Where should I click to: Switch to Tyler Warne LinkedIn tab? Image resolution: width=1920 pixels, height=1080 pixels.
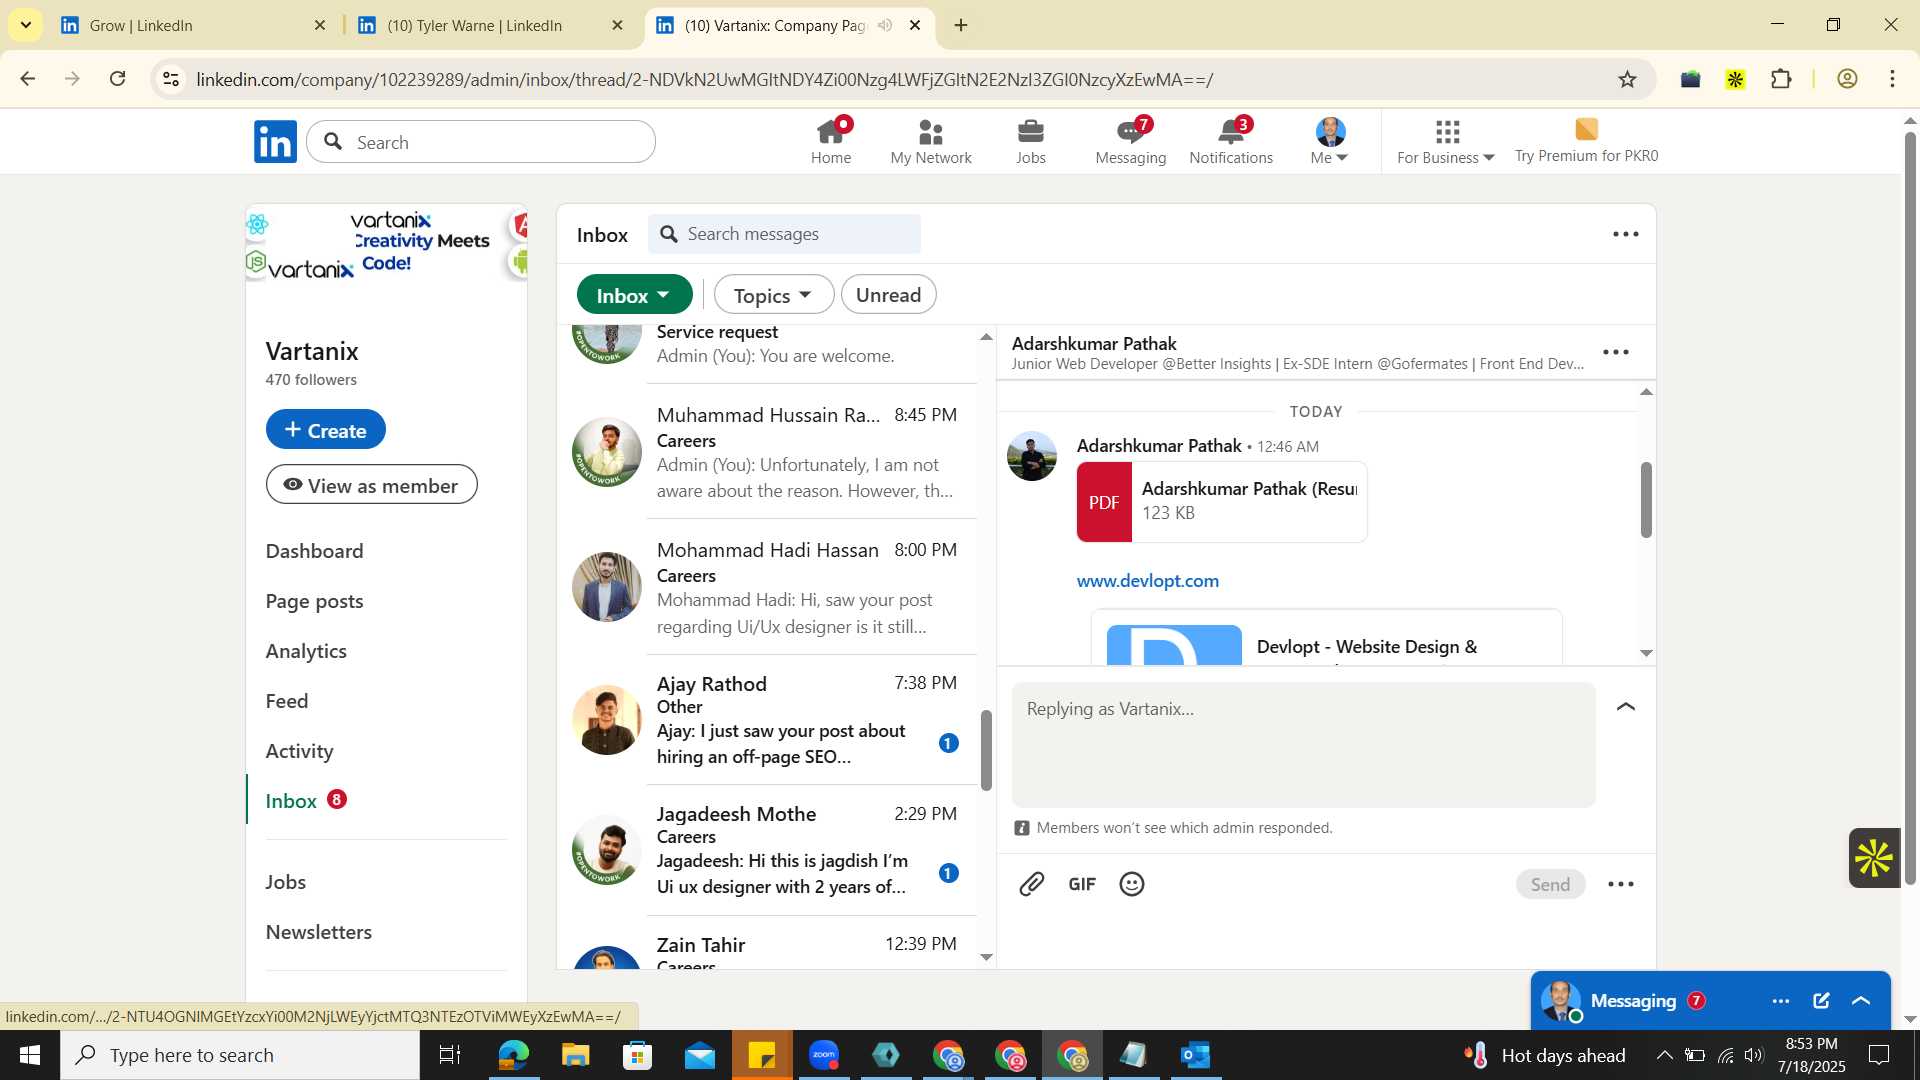pyautogui.click(x=491, y=25)
